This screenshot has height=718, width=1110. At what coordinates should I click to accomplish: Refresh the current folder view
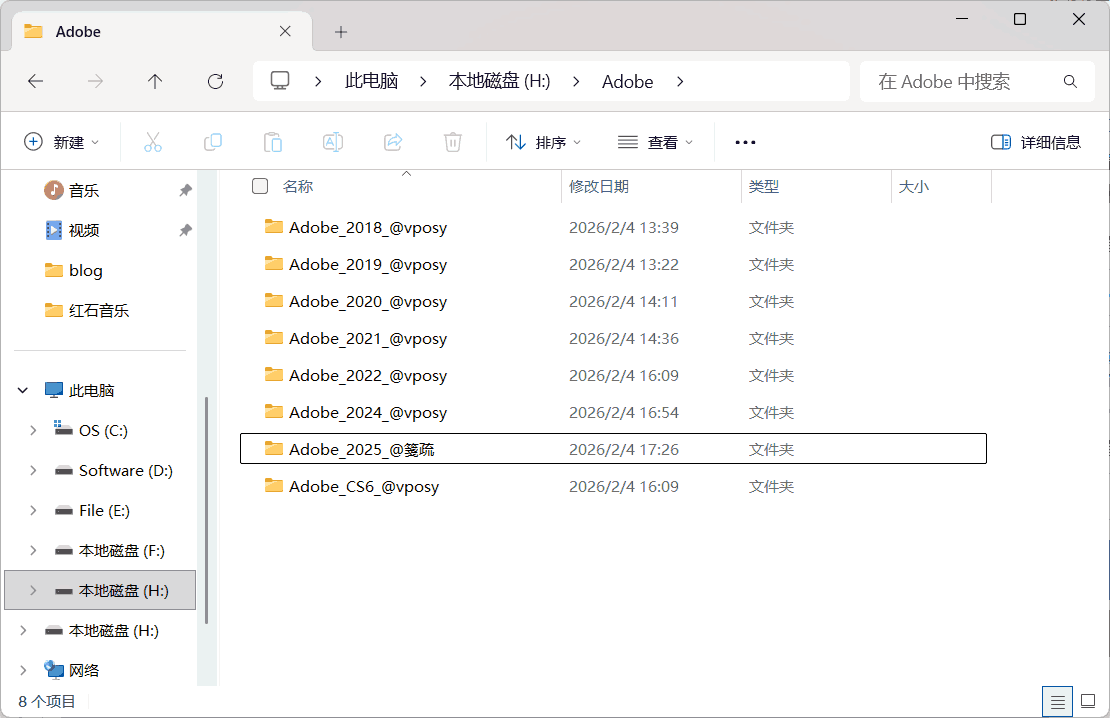tap(215, 81)
